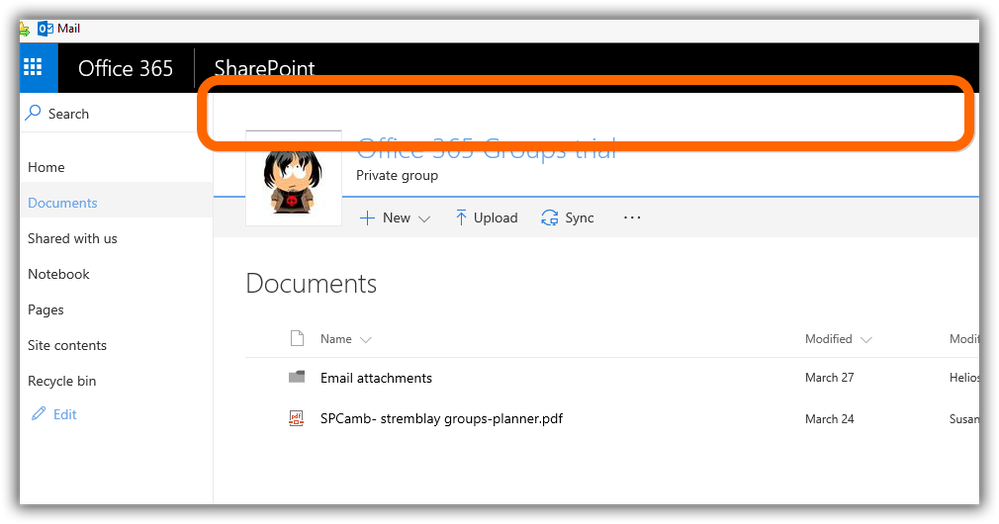Click the Private group label
This screenshot has height=524, width=999.
(397, 175)
